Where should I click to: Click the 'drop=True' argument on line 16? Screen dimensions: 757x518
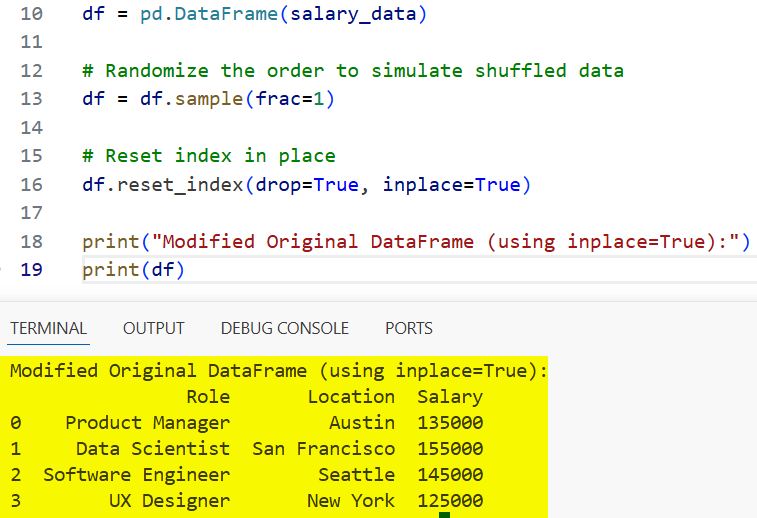(307, 184)
